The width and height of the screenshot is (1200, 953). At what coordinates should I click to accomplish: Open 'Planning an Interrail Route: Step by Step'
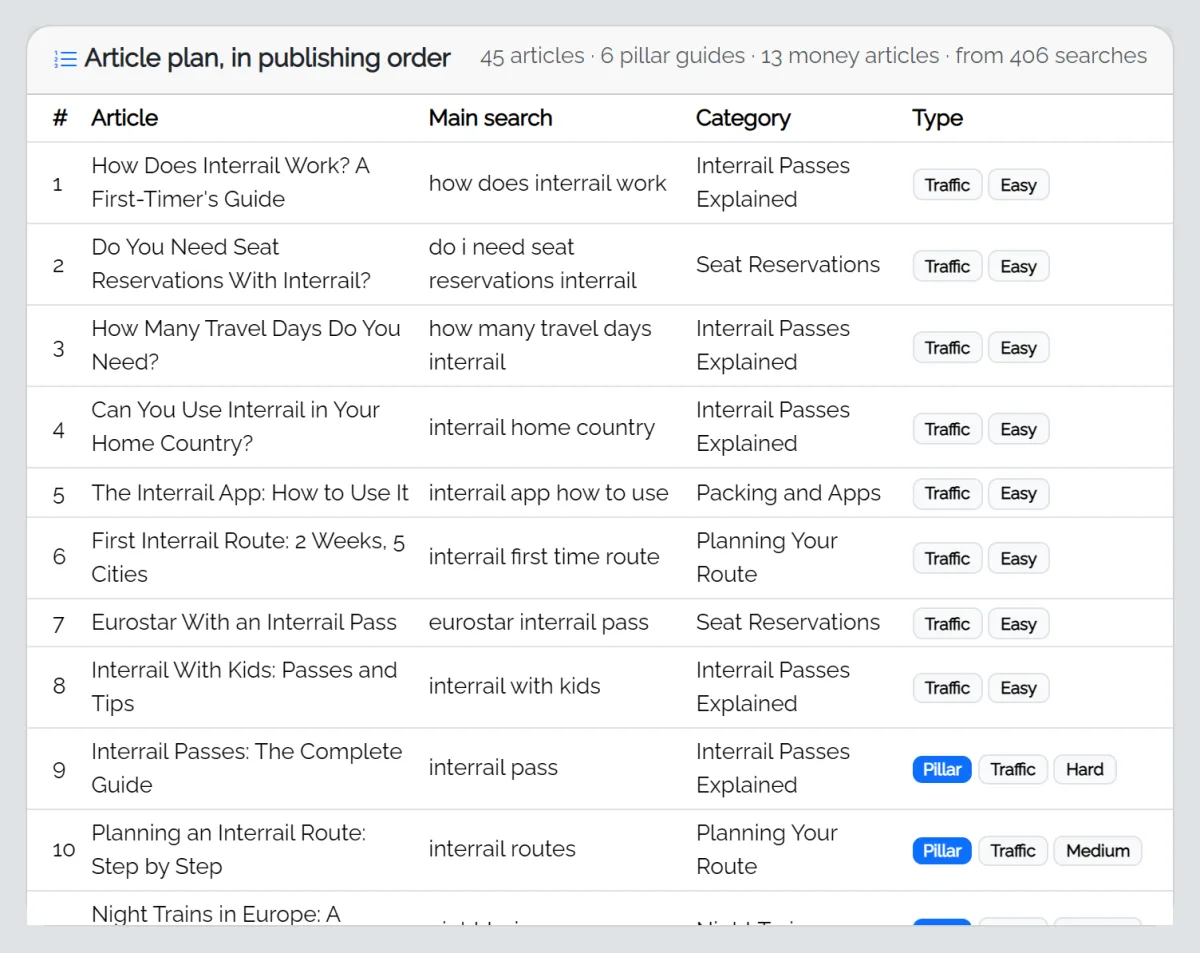coord(229,850)
